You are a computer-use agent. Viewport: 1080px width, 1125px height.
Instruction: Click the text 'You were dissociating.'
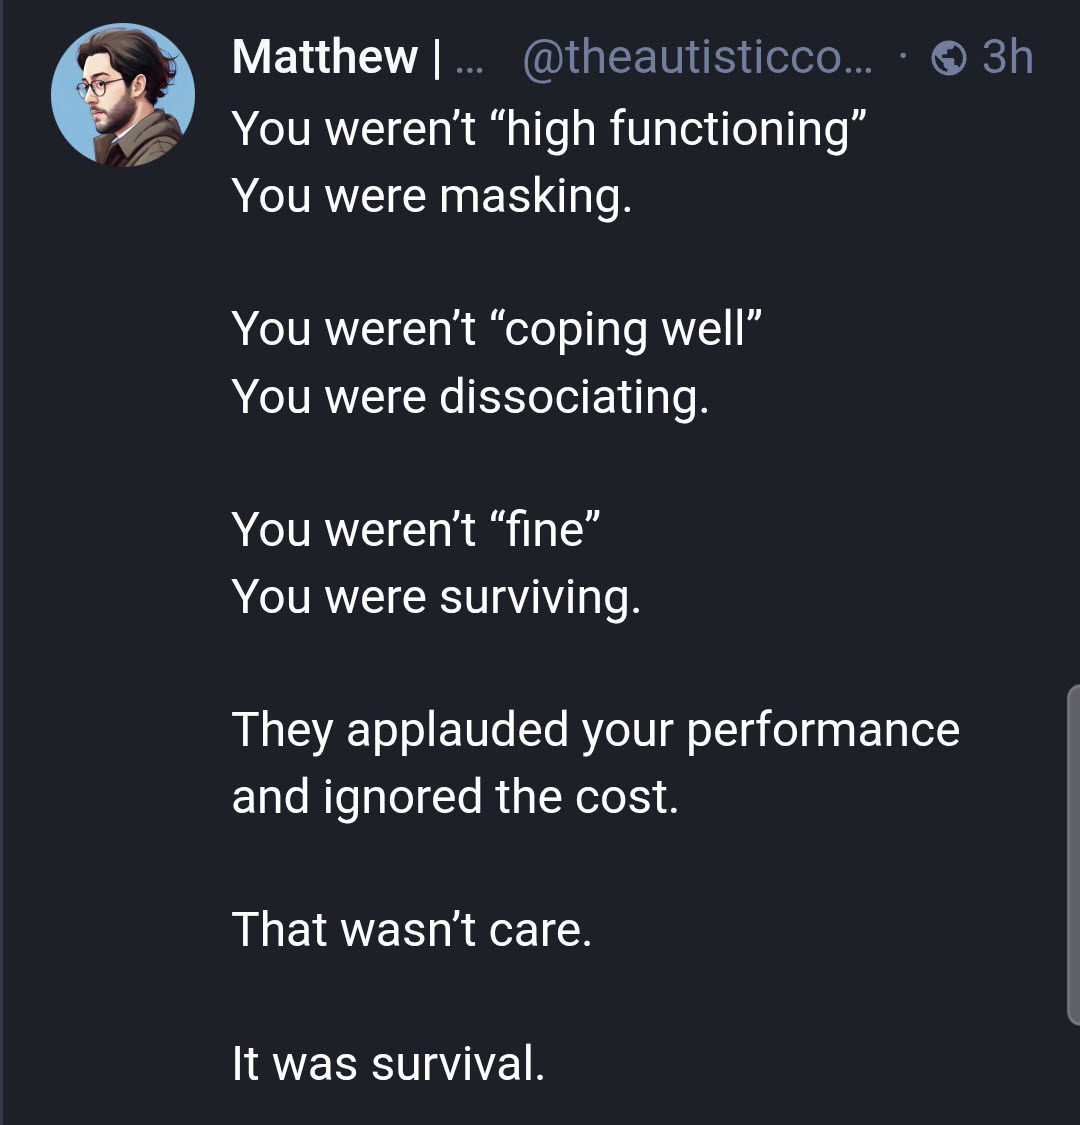pos(470,396)
